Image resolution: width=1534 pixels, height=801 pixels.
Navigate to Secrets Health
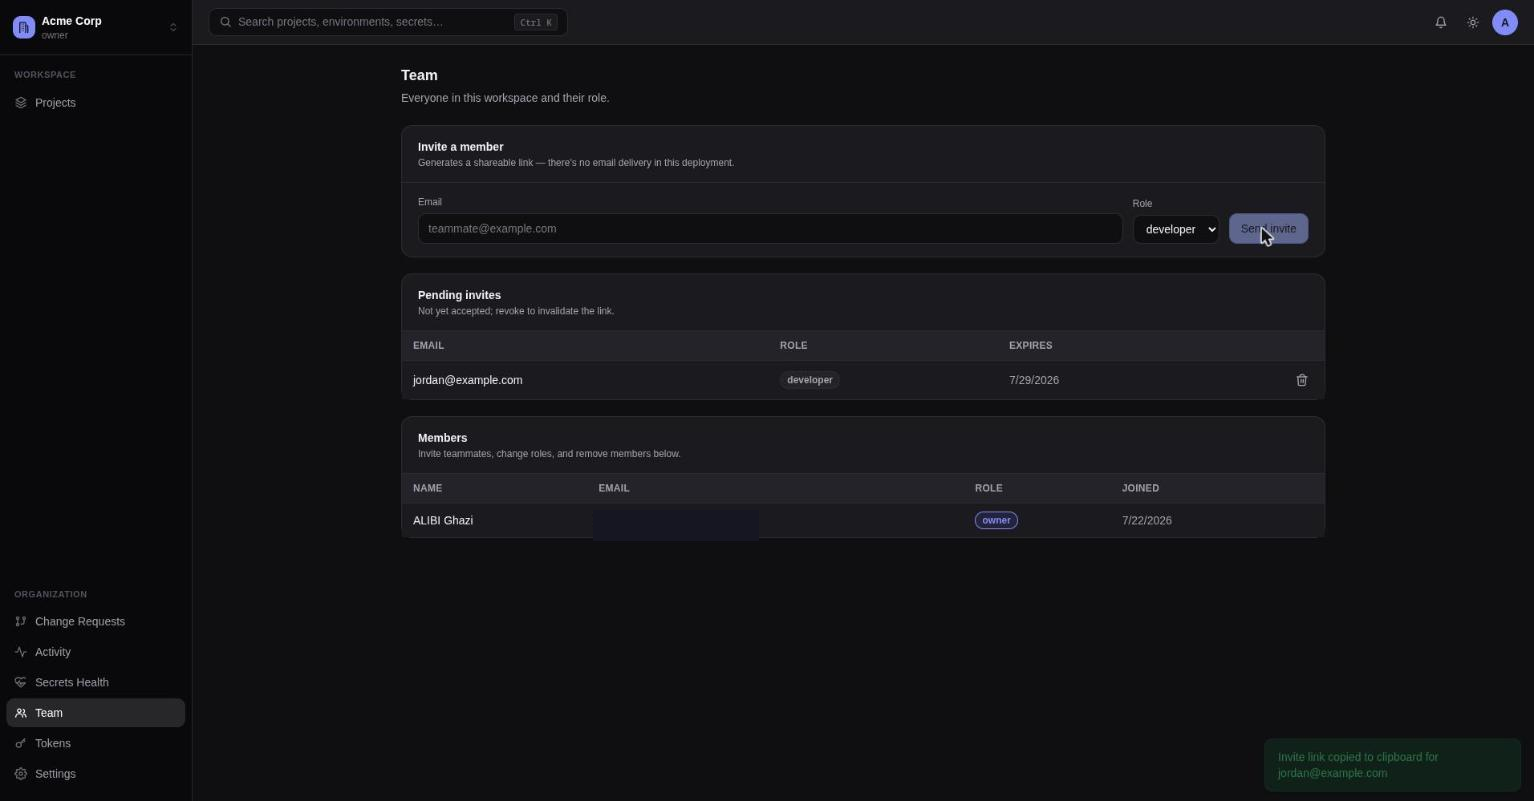point(96,683)
